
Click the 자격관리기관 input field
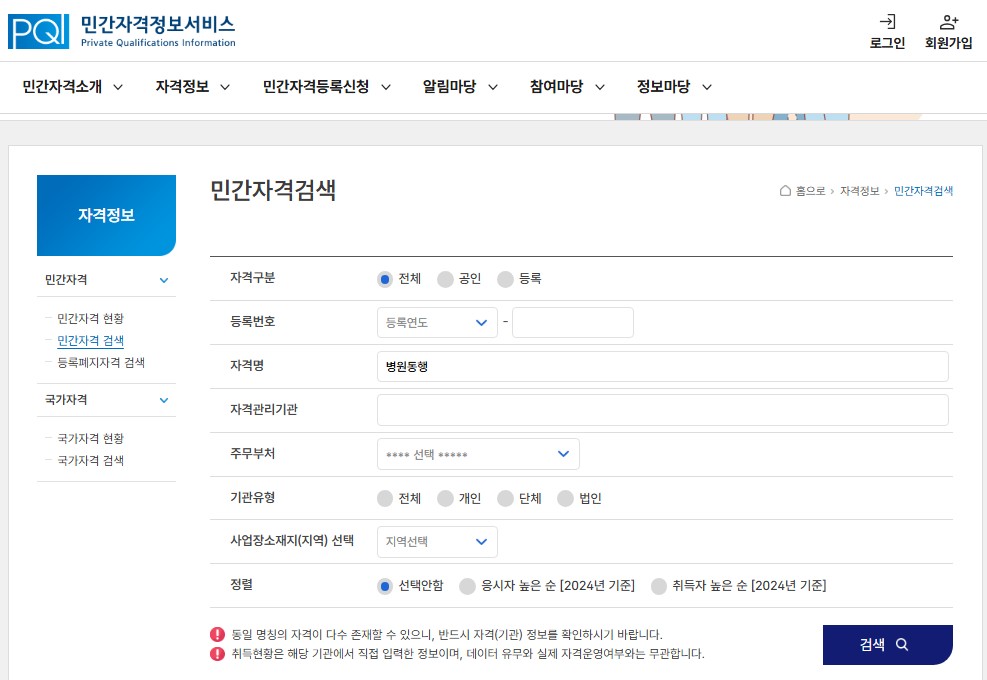pyautogui.click(x=663, y=410)
